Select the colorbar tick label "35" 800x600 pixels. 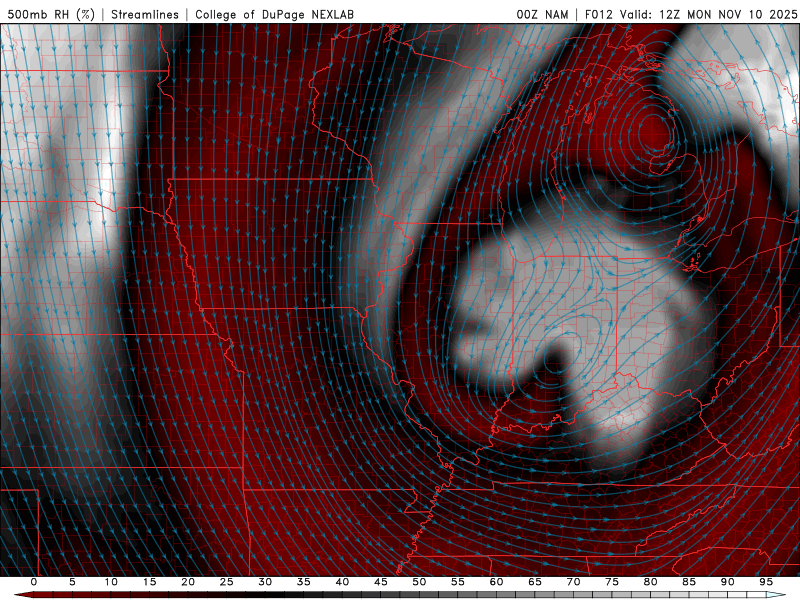click(x=304, y=582)
